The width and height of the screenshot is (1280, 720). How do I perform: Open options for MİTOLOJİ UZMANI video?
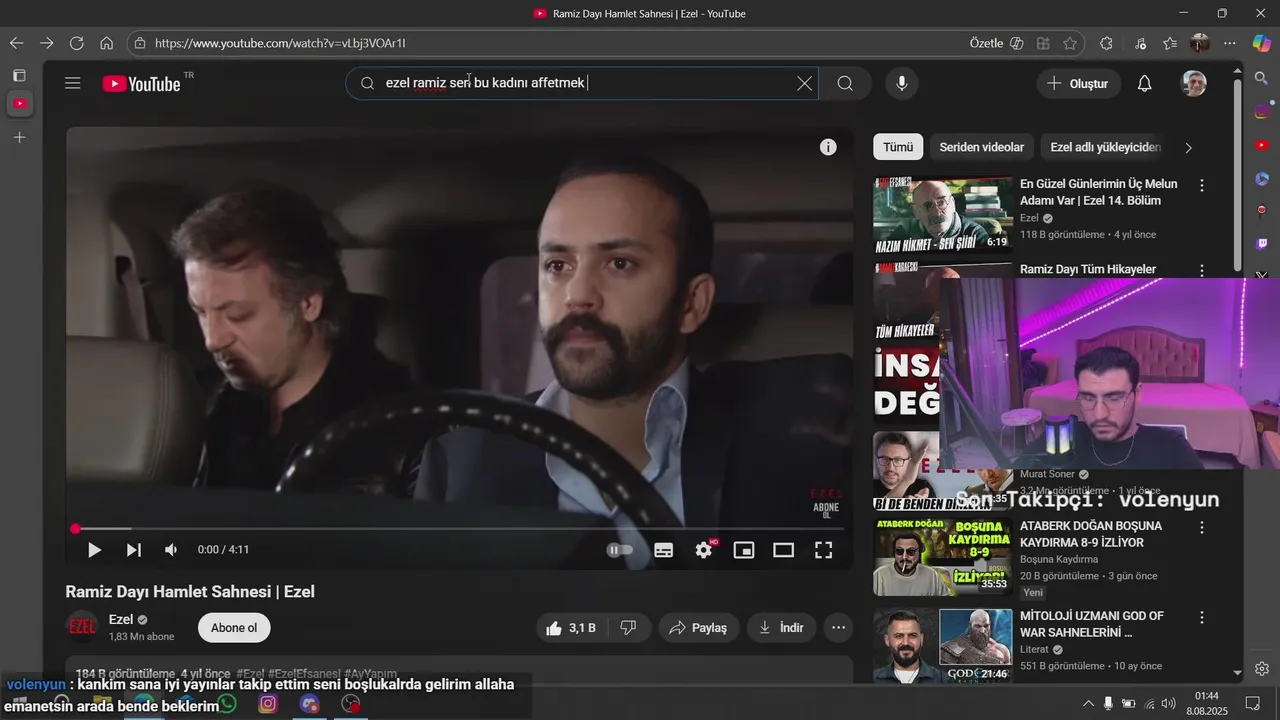[1202, 618]
